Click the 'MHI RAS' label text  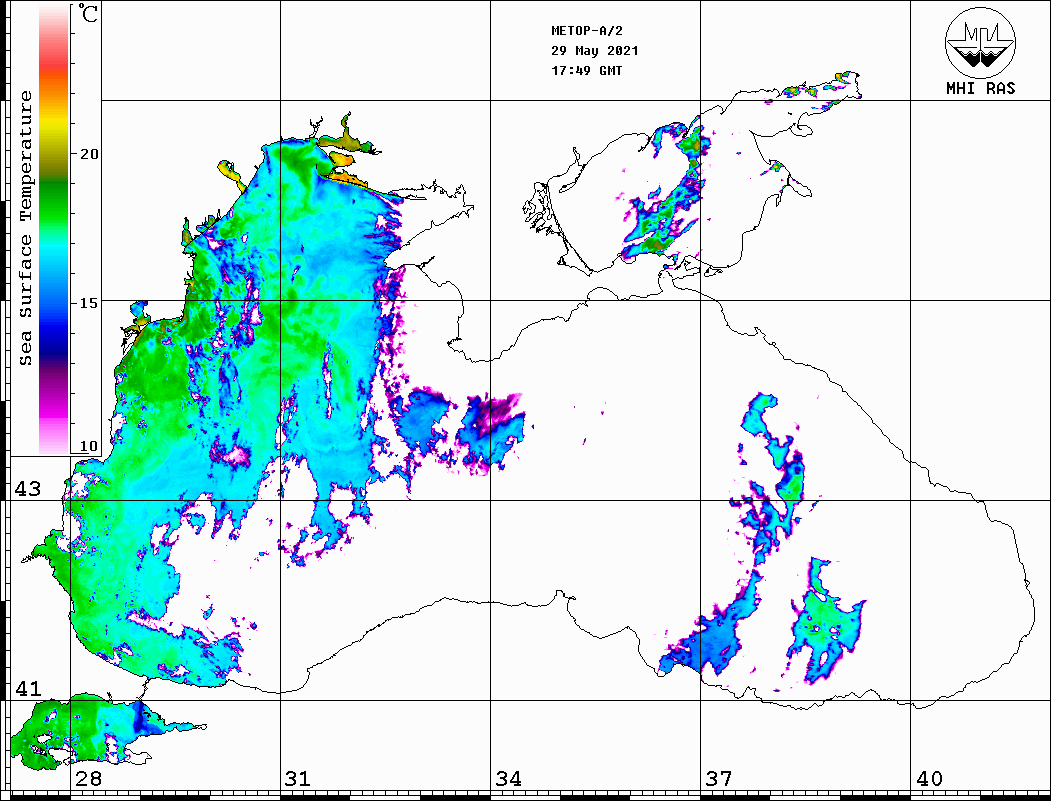980,88
